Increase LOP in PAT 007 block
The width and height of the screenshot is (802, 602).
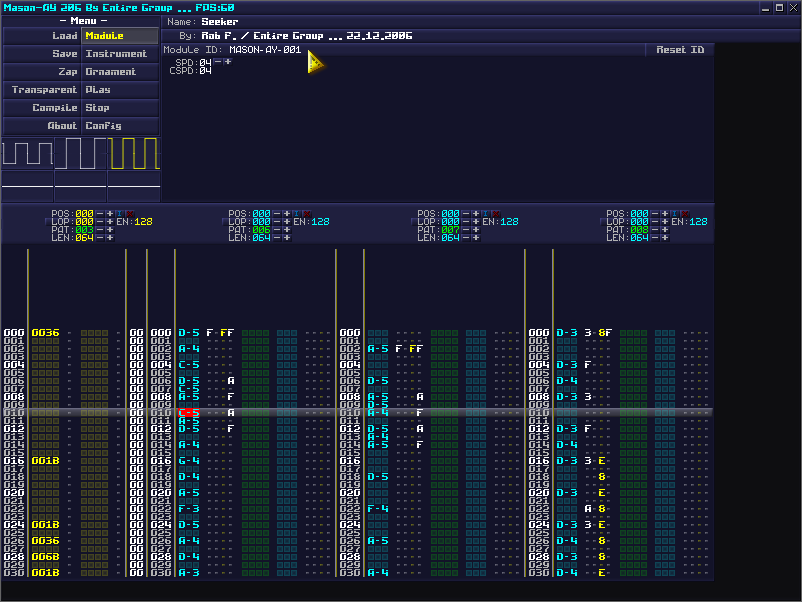[476, 221]
